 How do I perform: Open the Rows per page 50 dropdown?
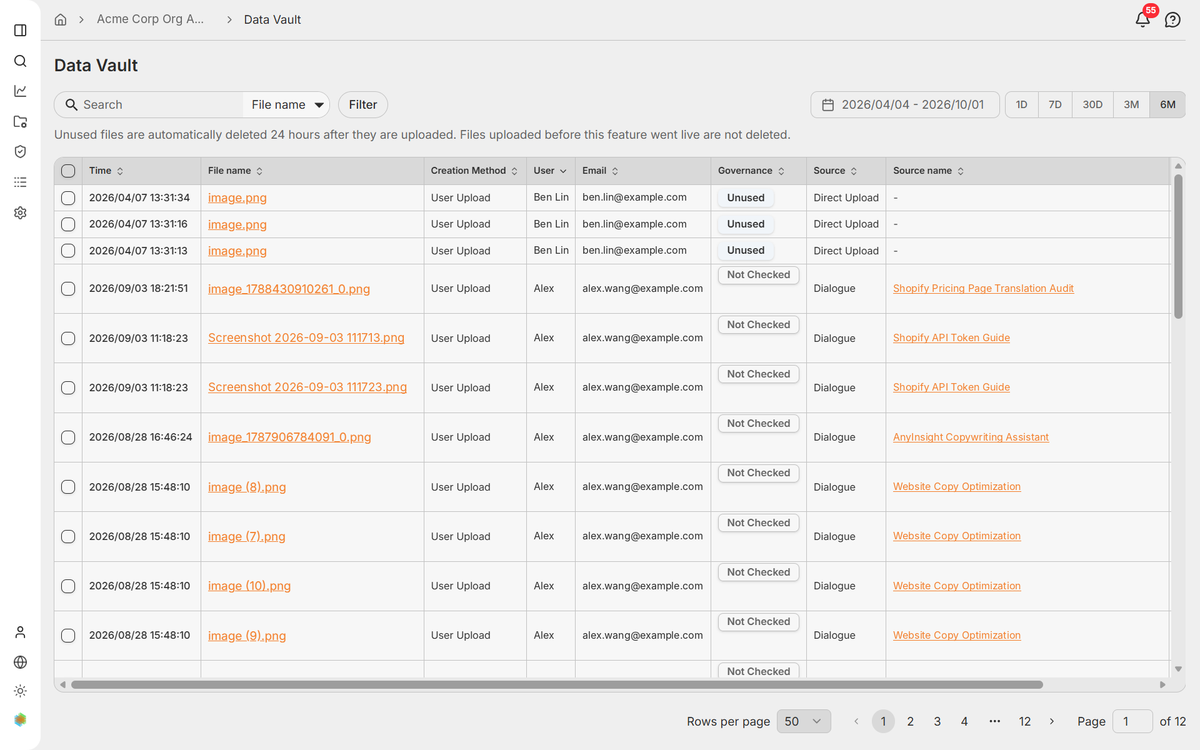[x=804, y=721]
